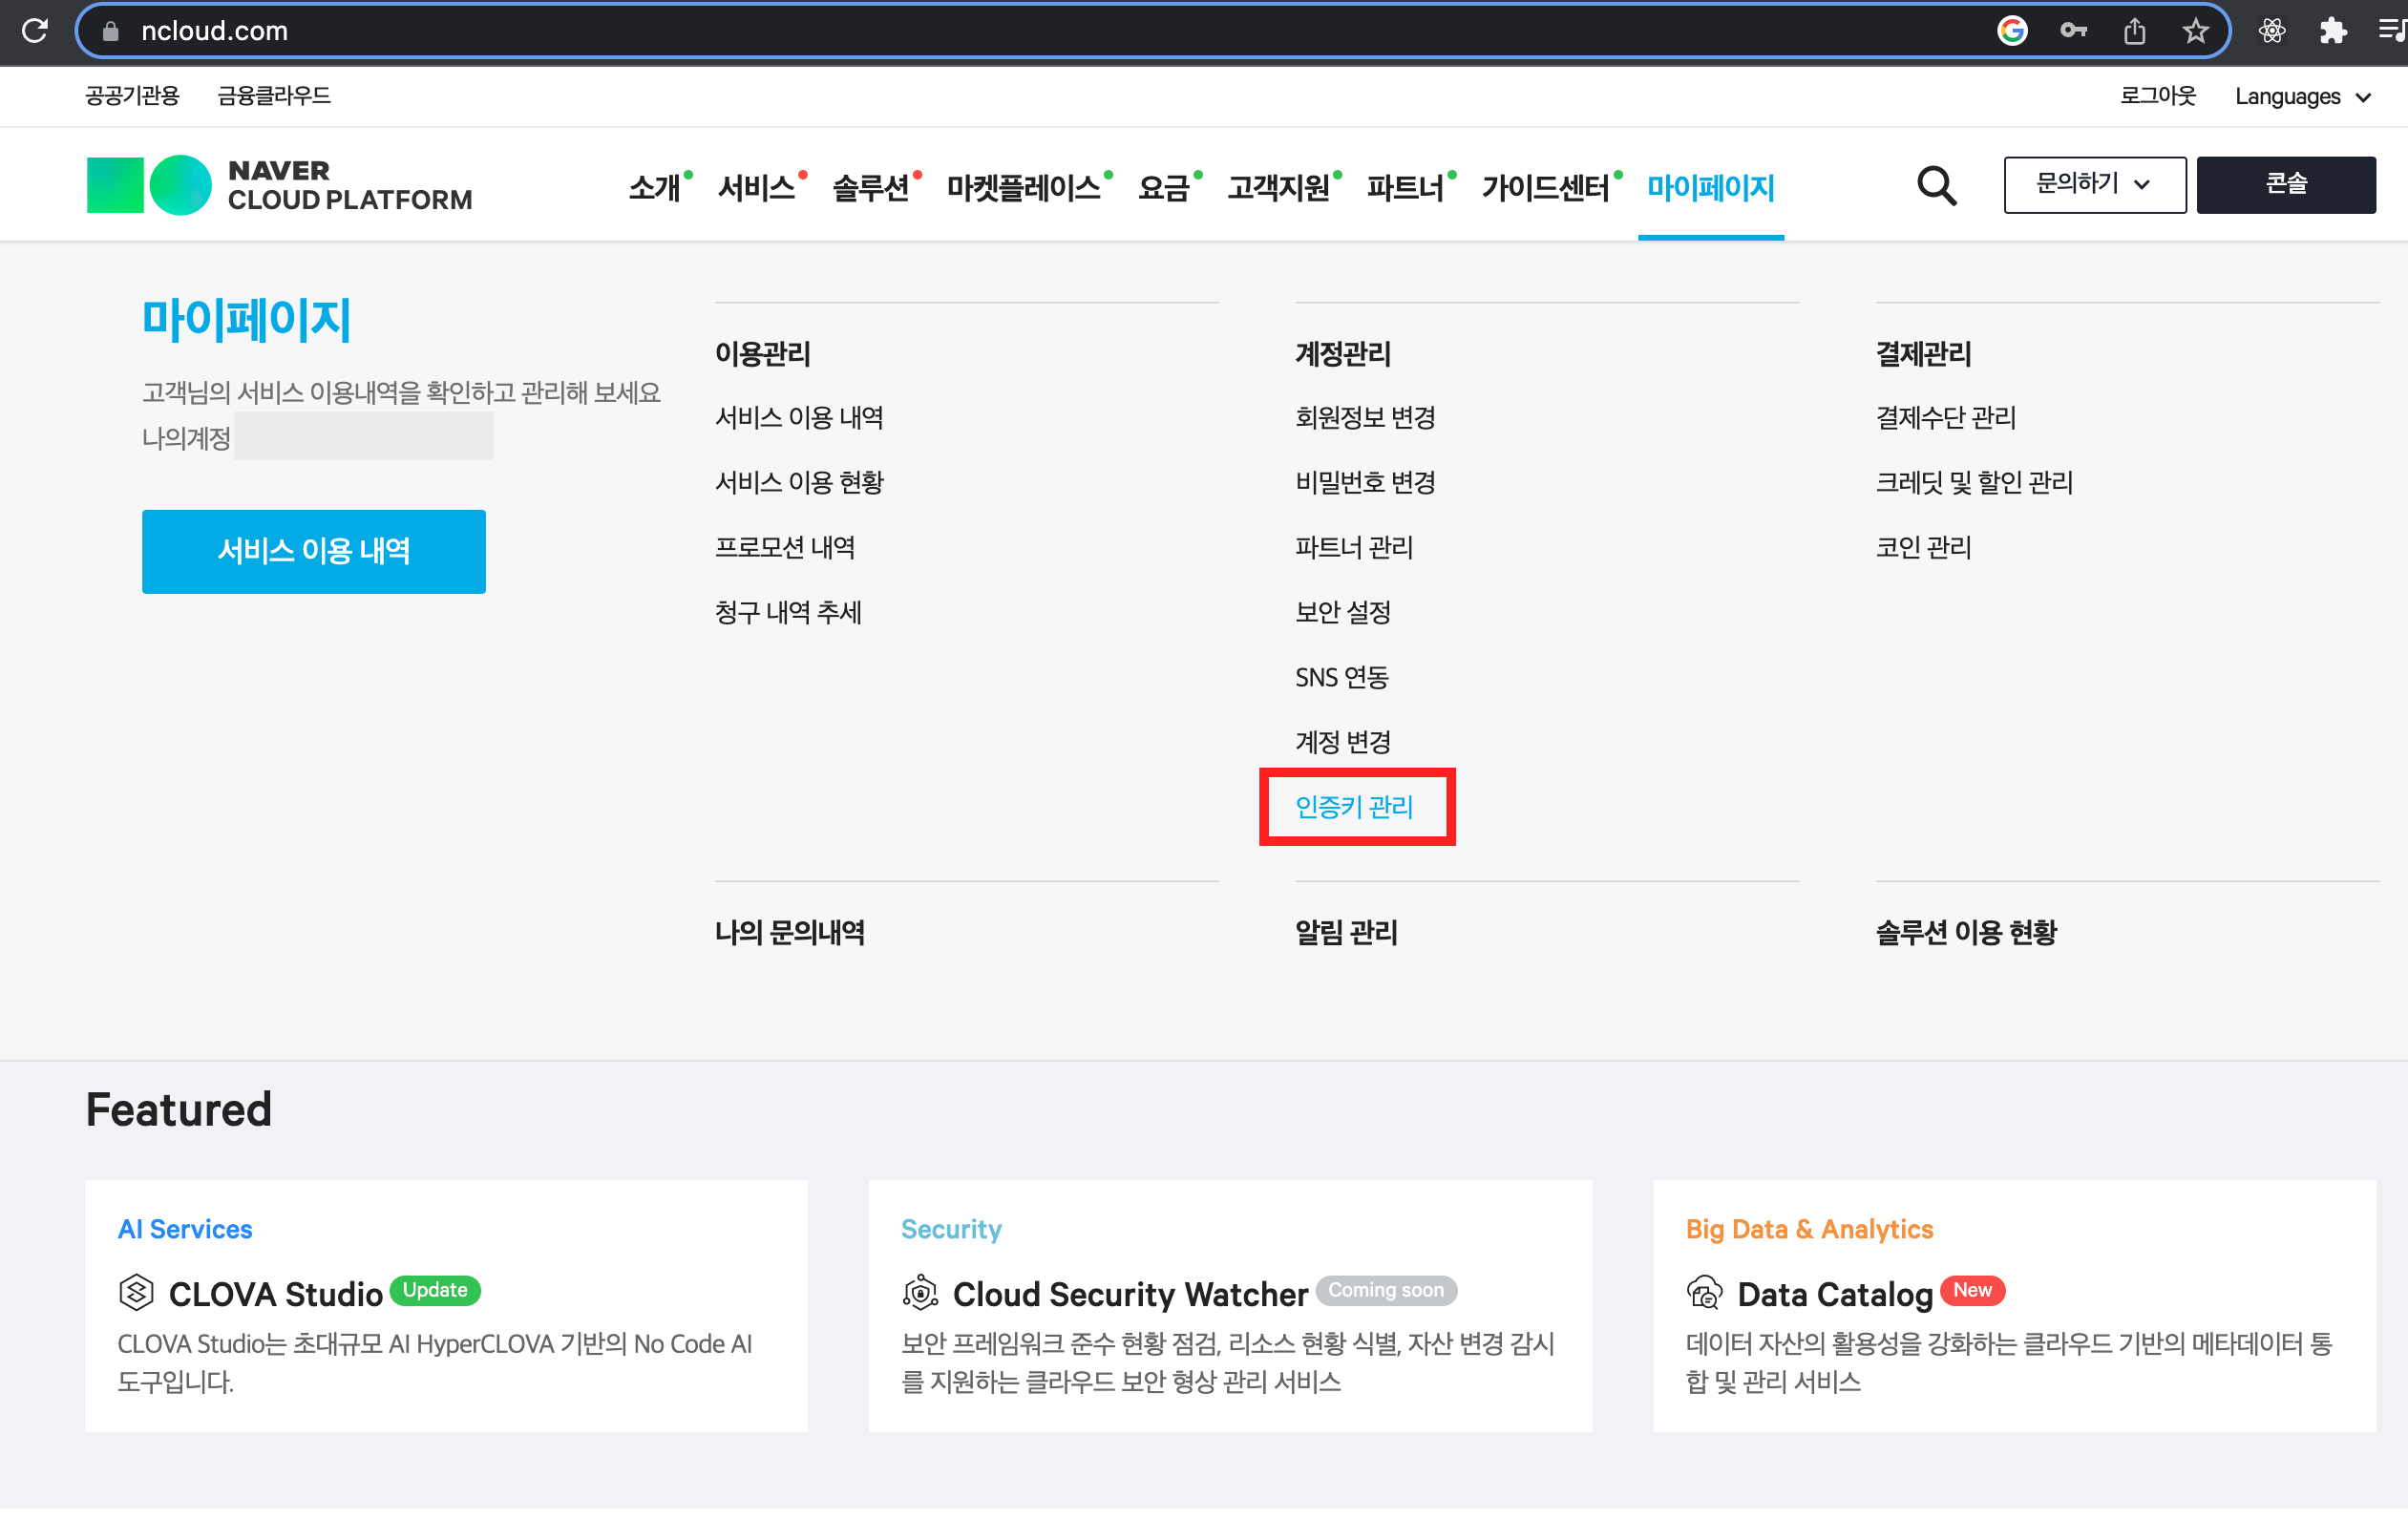Open 보안 설정 link
The height and width of the screenshot is (1520, 2408).
click(x=1343, y=612)
